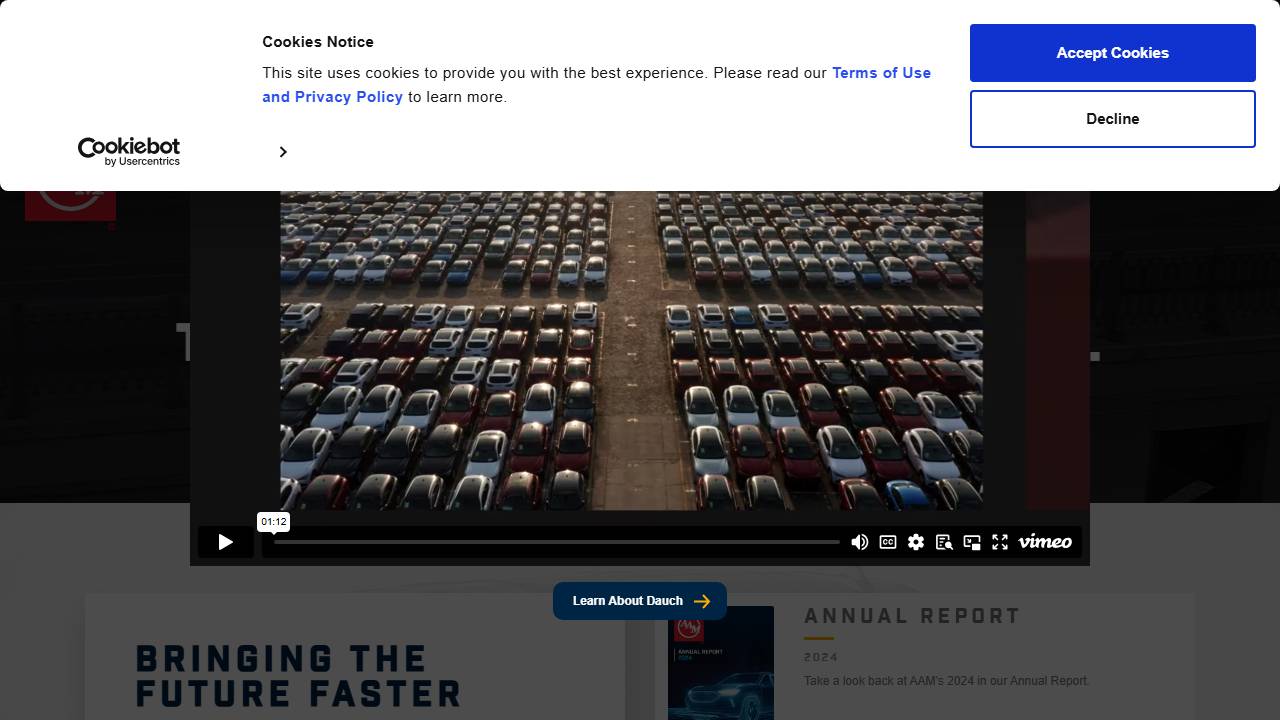
Task: Open the Annual Report heading link
Action: (912, 616)
